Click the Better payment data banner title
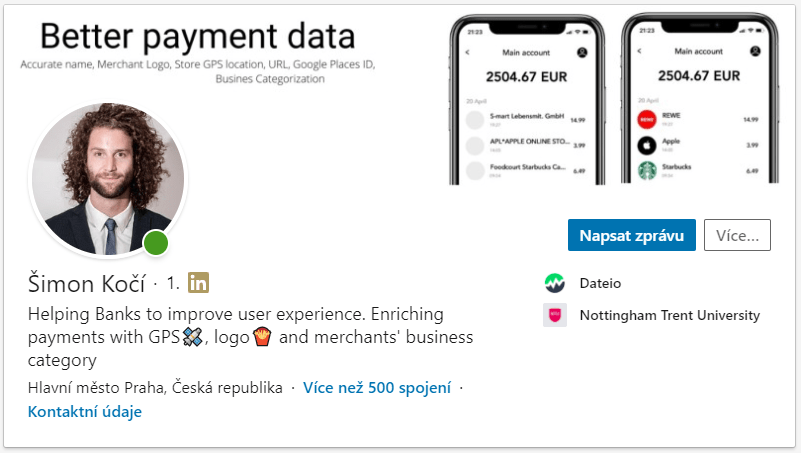The width and height of the screenshot is (801, 453). pyautogui.click(x=197, y=38)
